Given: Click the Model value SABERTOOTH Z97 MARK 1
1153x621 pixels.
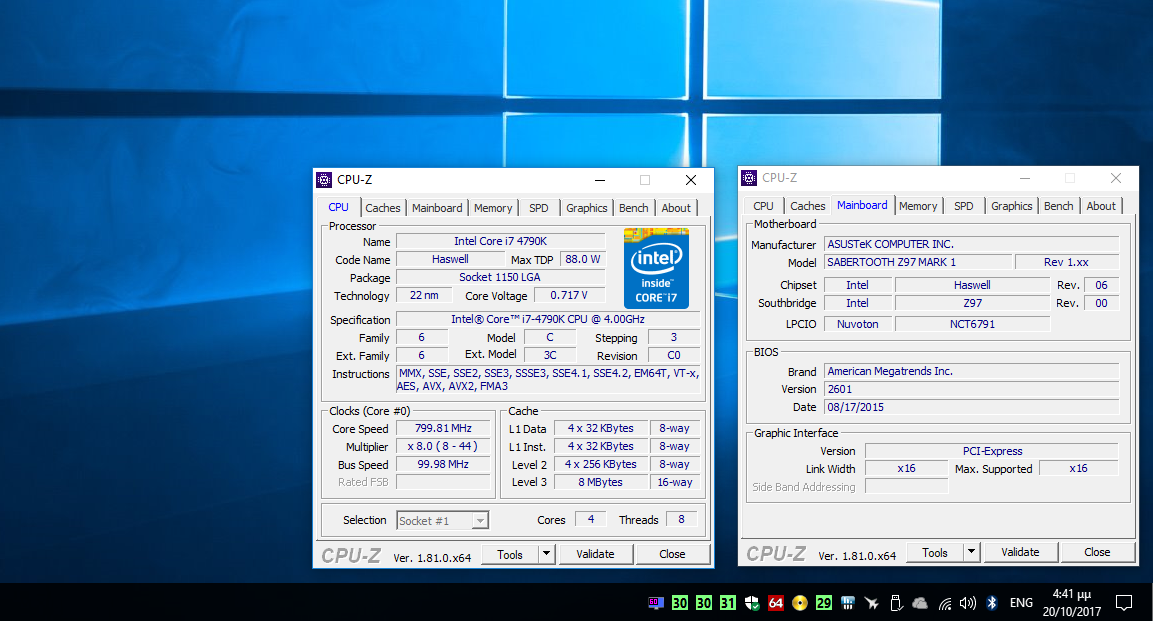Looking at the screenshot, I should [x=918, y=262].
